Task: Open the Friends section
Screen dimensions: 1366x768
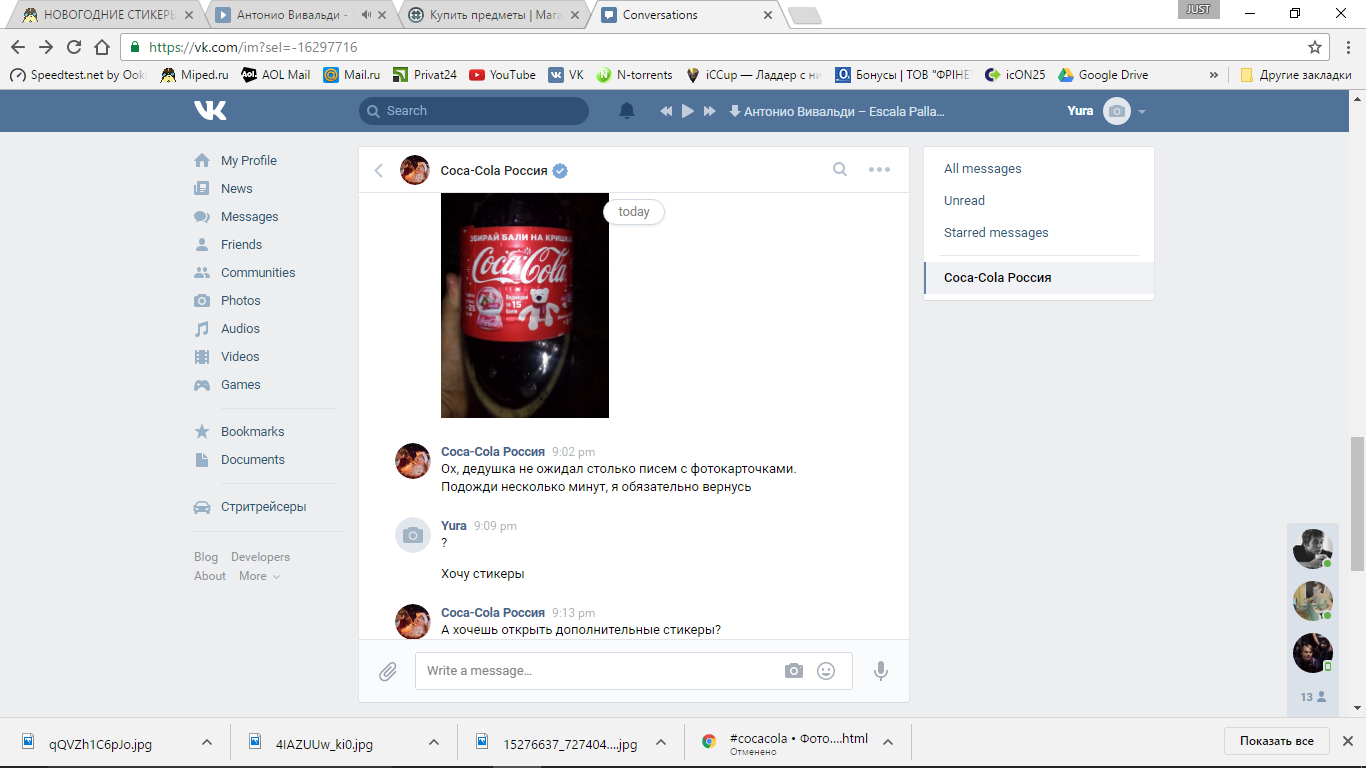Action: [x=242, y=245]
